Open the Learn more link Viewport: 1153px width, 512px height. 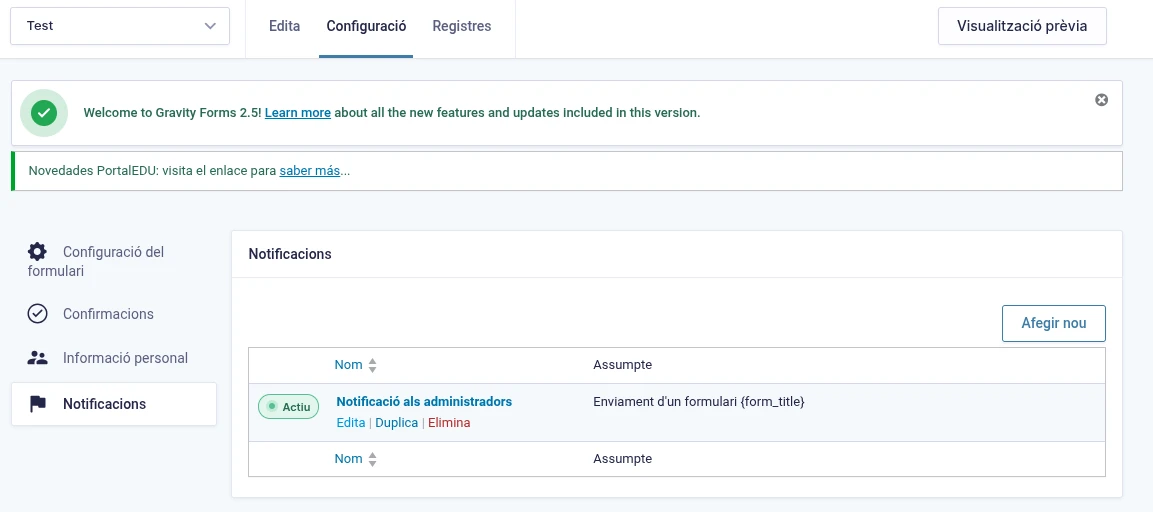297,113
